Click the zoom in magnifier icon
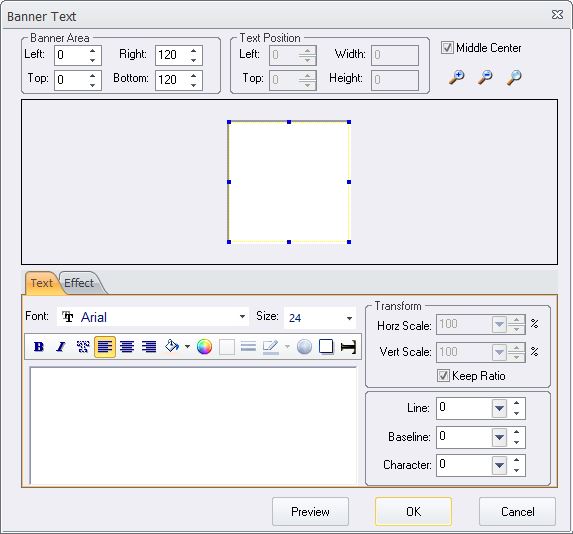 tap(456, 77)
